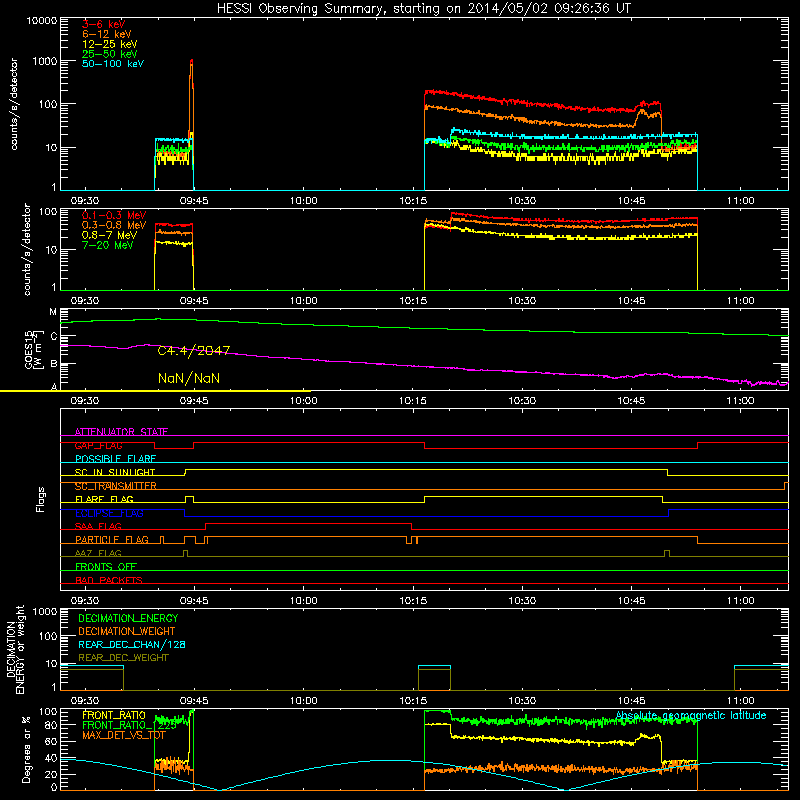This screenshot has height=800, width=800.
Task: Click the GOES class M tick label
Action: (x=53, y=312)
